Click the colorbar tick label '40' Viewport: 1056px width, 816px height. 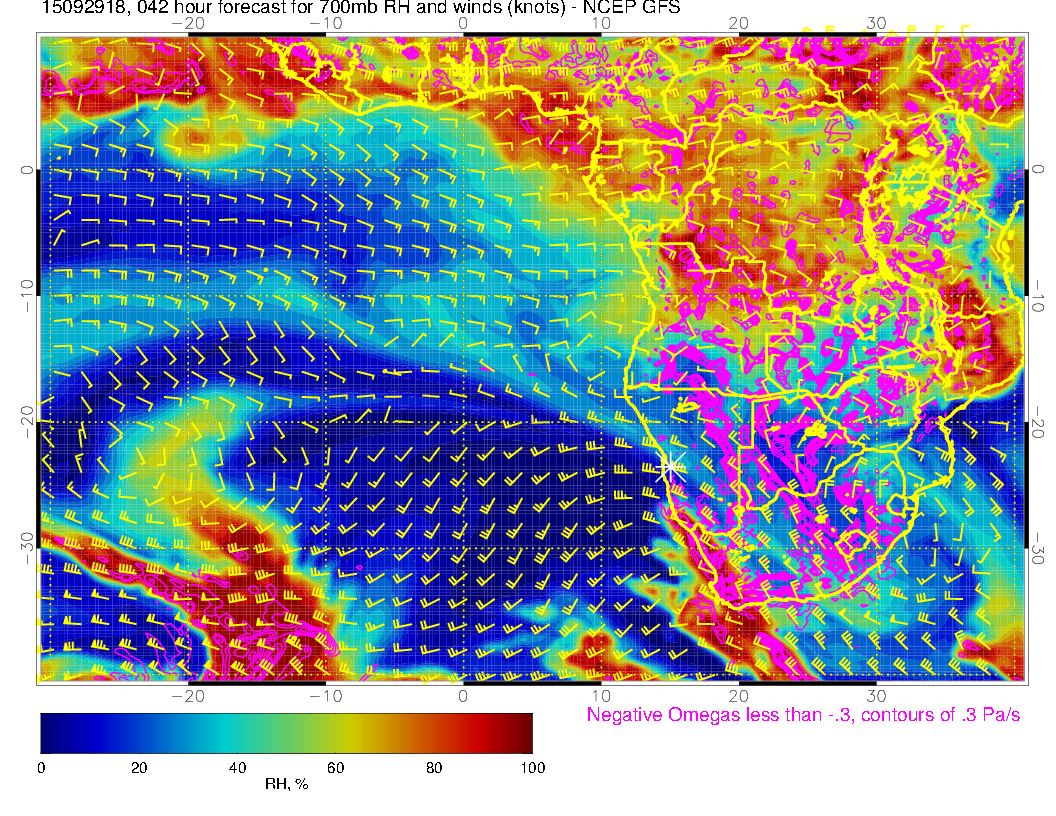[x=237, y=768]
